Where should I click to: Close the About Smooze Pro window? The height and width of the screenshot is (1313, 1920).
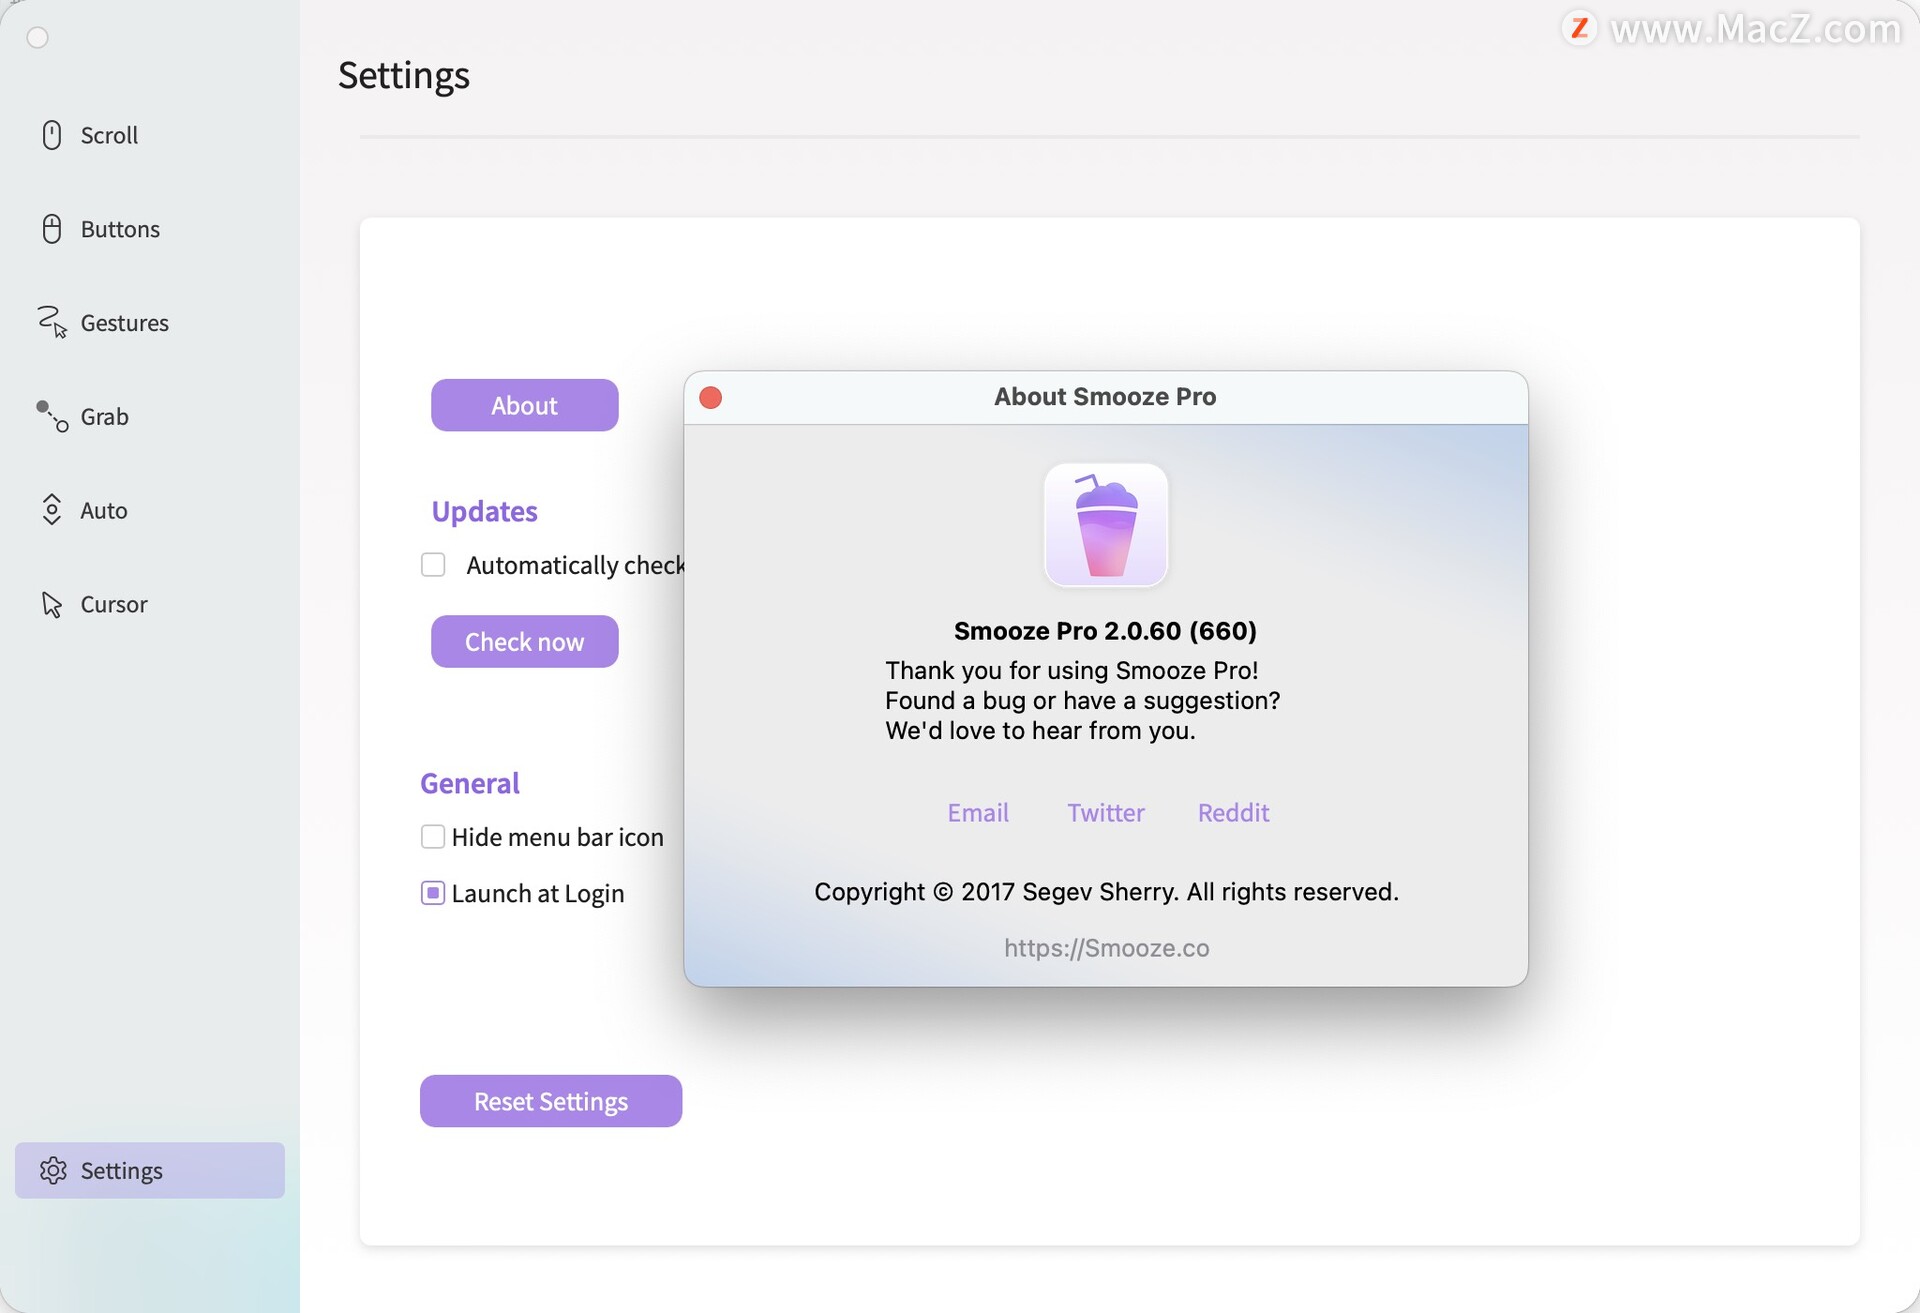[711, 398]
